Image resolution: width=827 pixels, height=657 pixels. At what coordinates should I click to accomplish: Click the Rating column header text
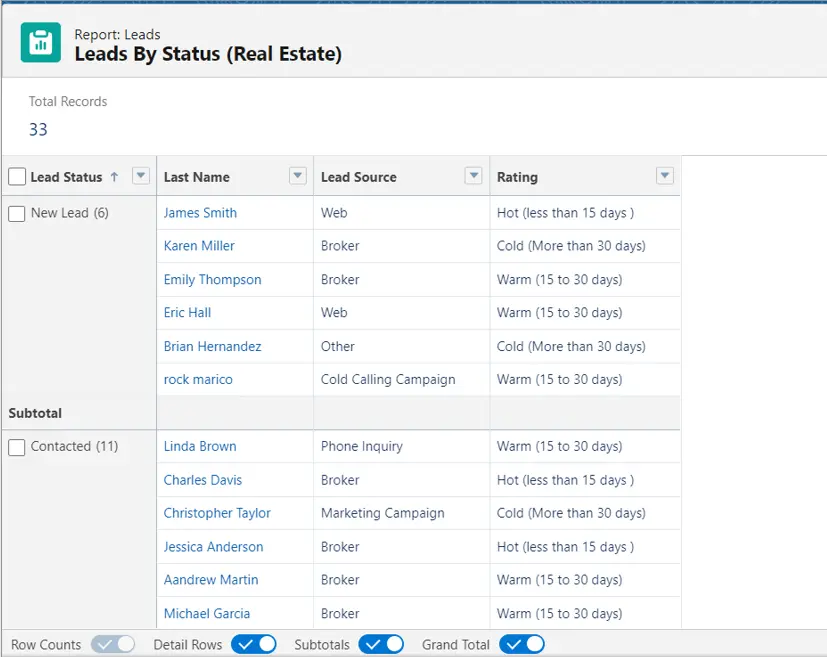click(517, 177)
